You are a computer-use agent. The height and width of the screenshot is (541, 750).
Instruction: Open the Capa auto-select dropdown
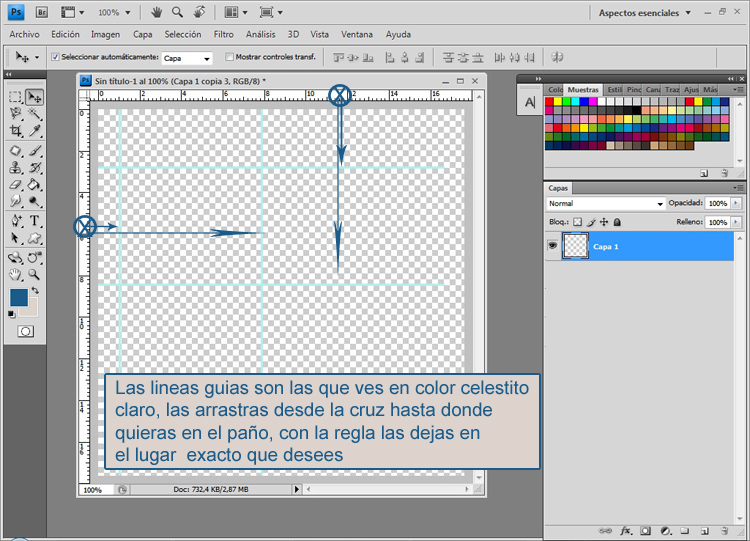point(187,58)
